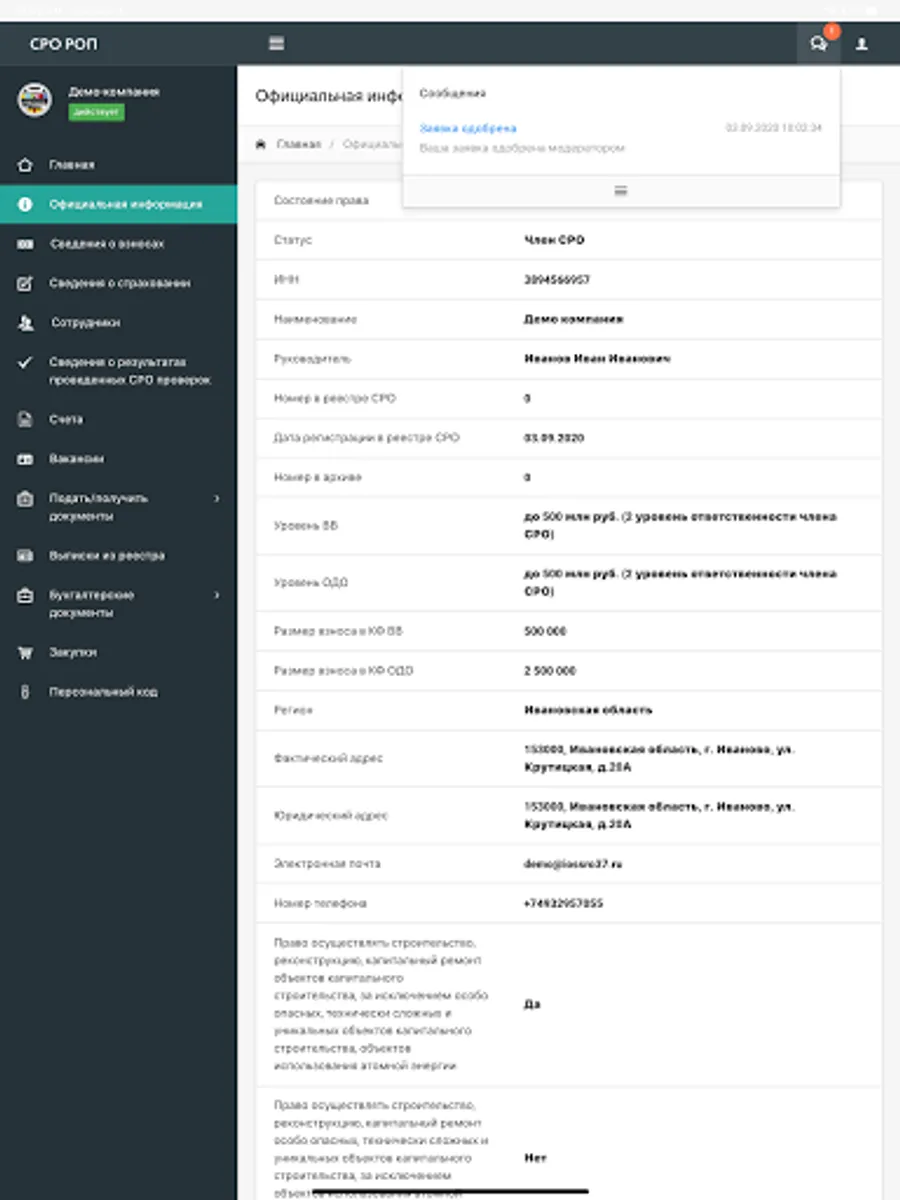Image resolution: width=900 pixels, height=1200 pixels.
Task: Open Вакансии in the sidebar menu
Action: click(x=77, y=459)
